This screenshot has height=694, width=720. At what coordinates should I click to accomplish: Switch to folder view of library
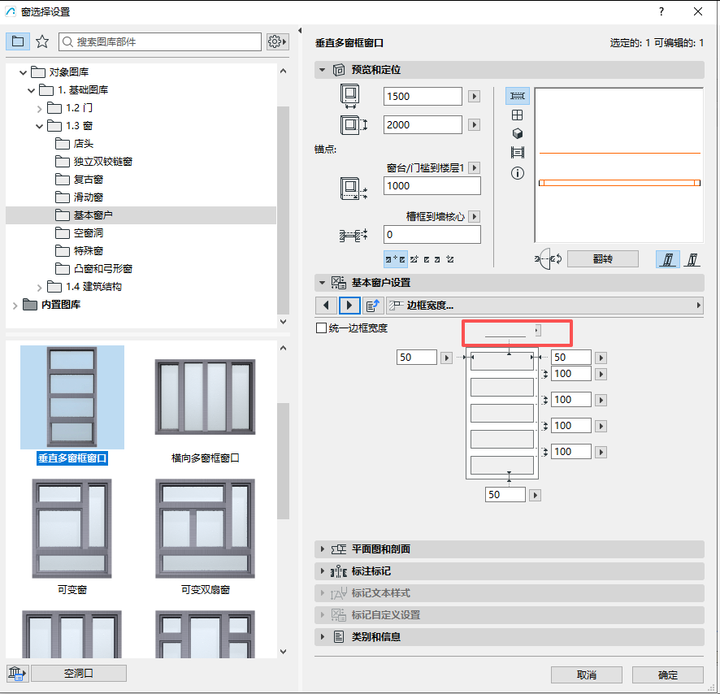18,42
